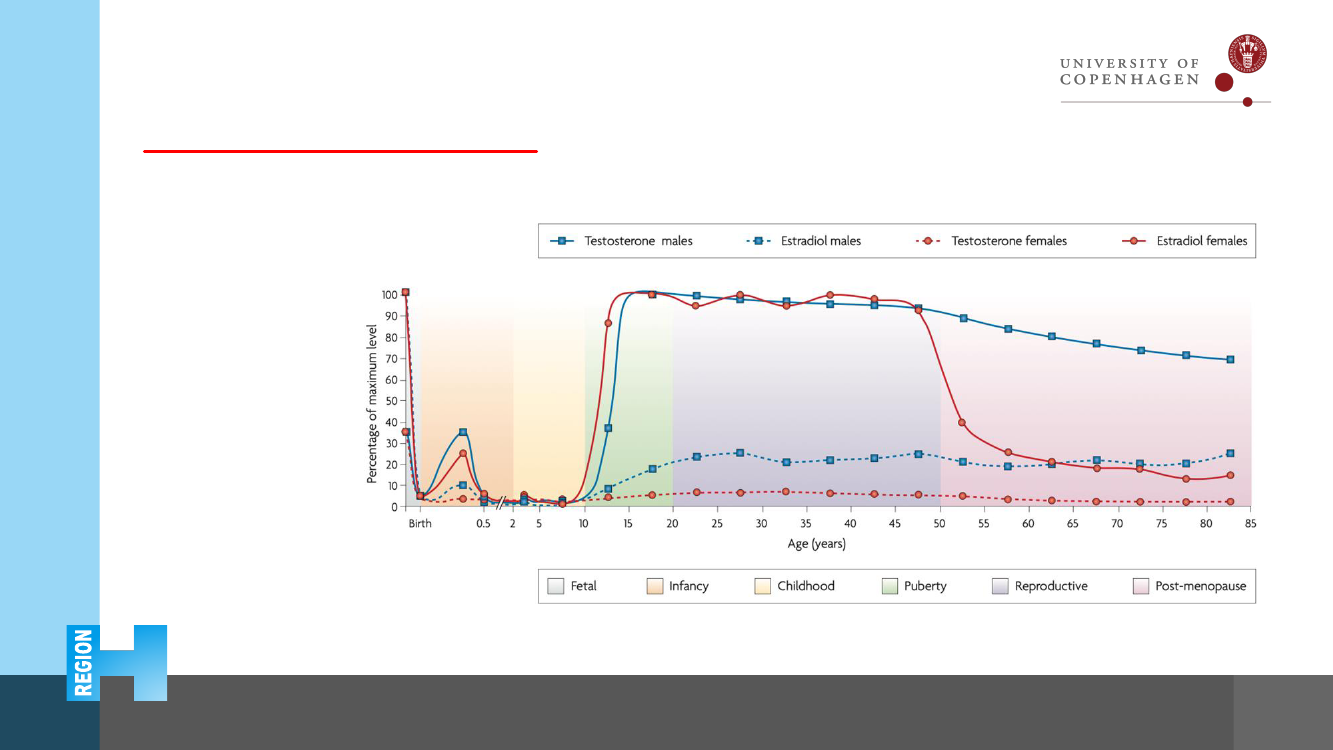Click the 'Reproductive' legend text
This screenshot has width=1333, height=750.
[x=1051, y=587]
